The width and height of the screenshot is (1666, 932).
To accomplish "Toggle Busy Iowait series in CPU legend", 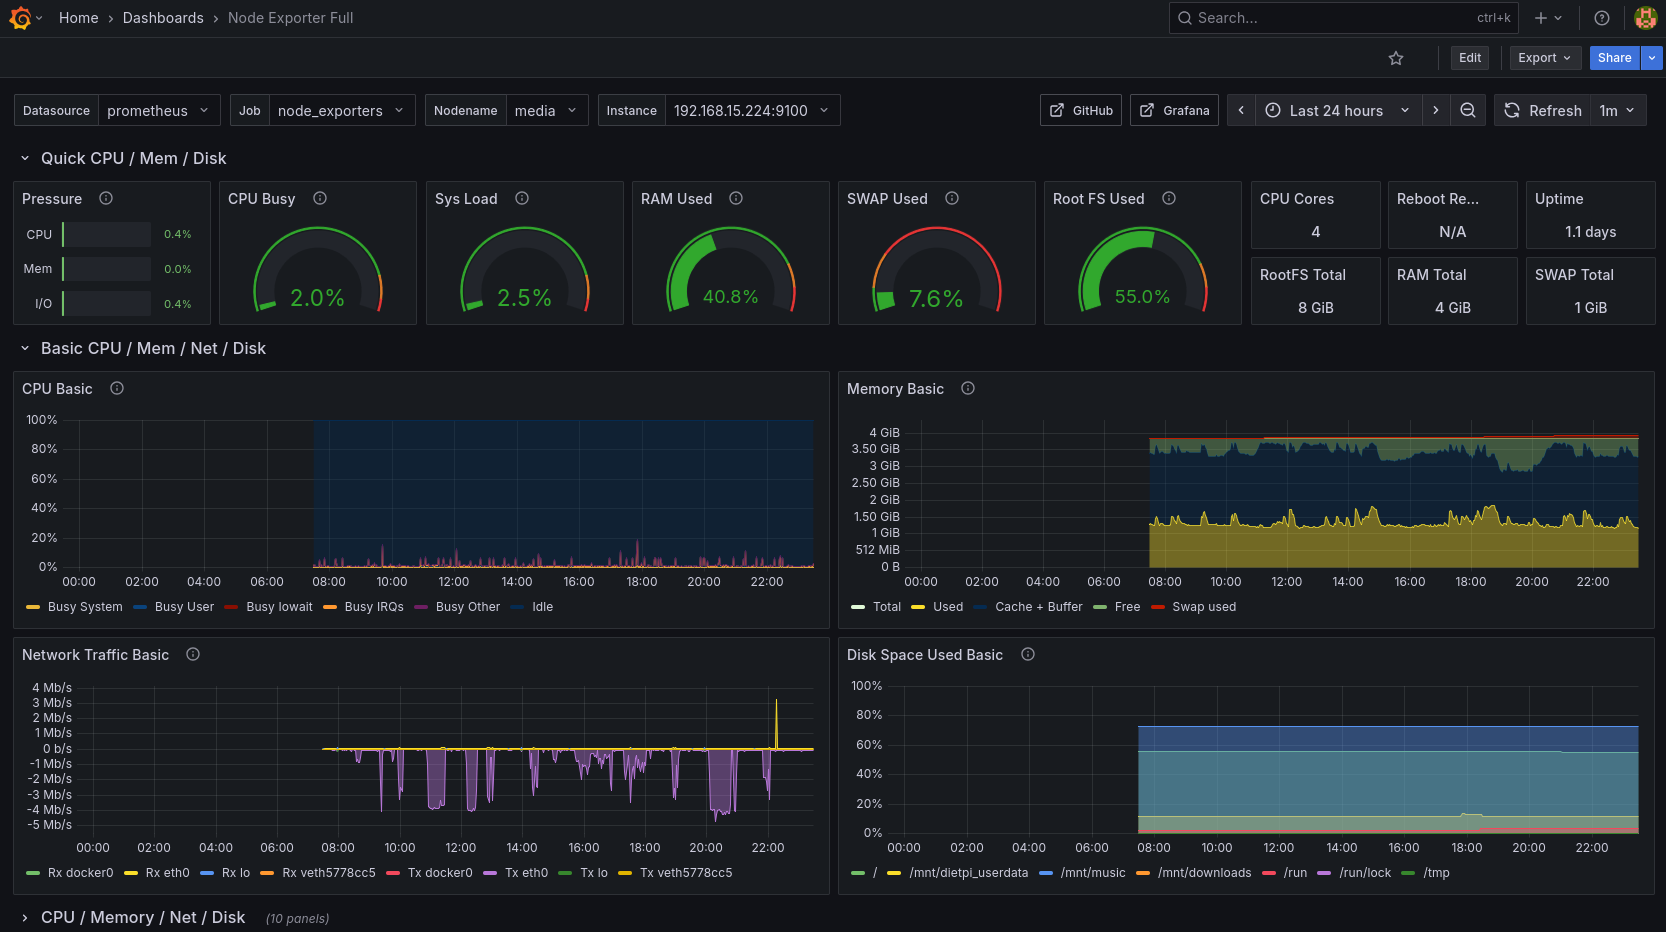I will (278, 607).
